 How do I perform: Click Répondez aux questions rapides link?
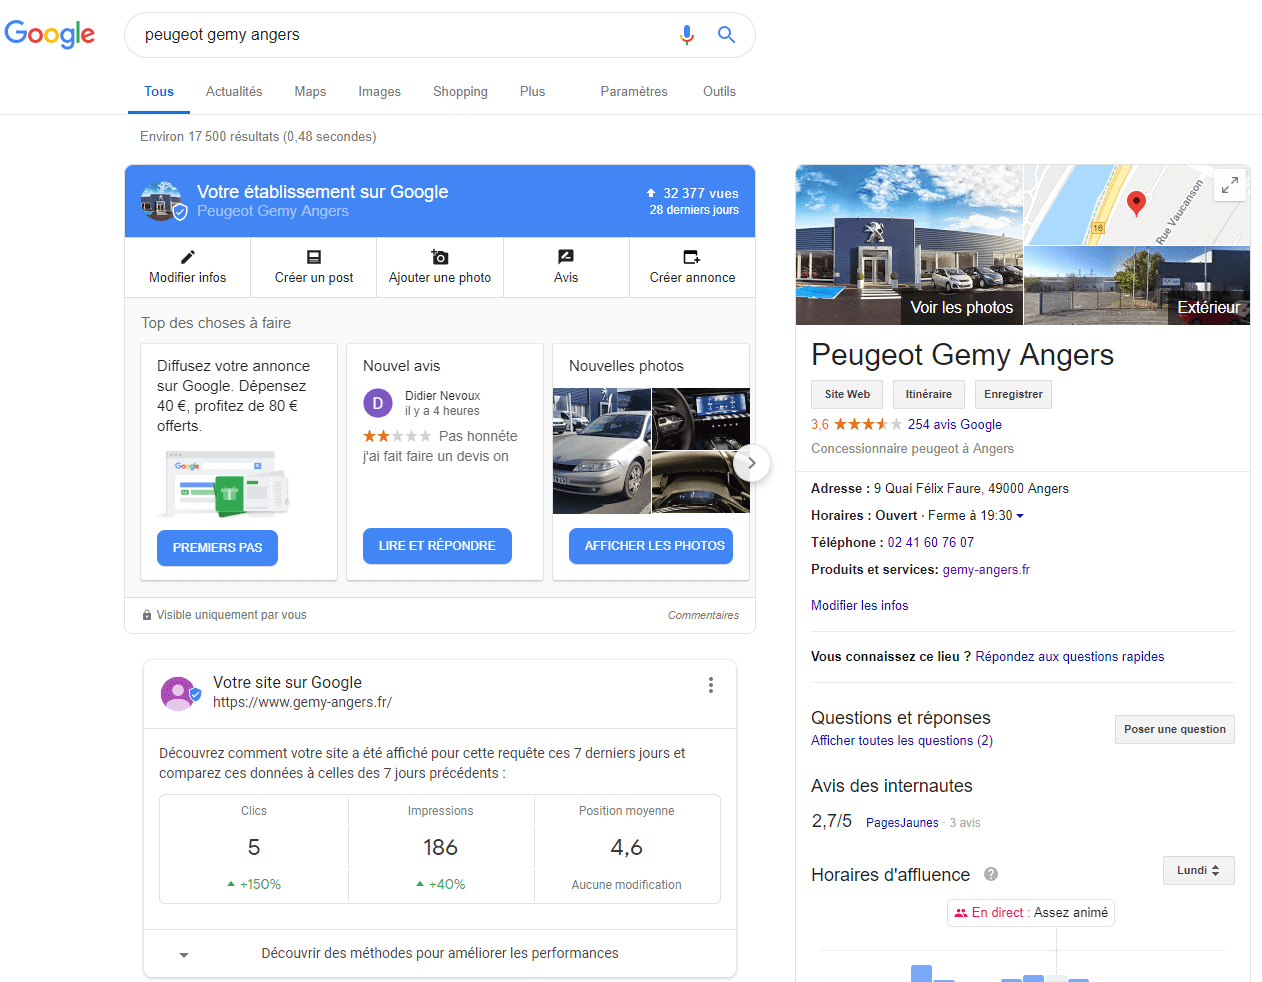click(1070, 656)
